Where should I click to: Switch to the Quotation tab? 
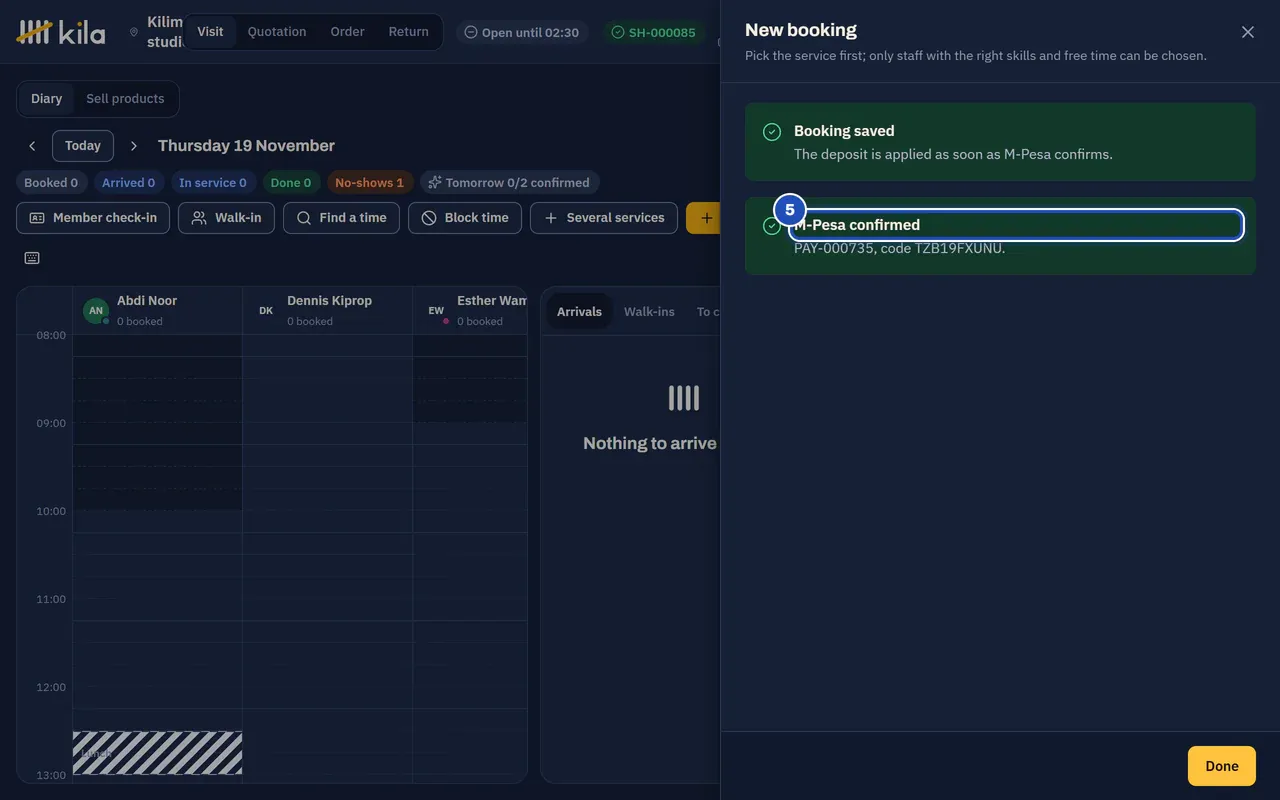[x=277, y=32]
